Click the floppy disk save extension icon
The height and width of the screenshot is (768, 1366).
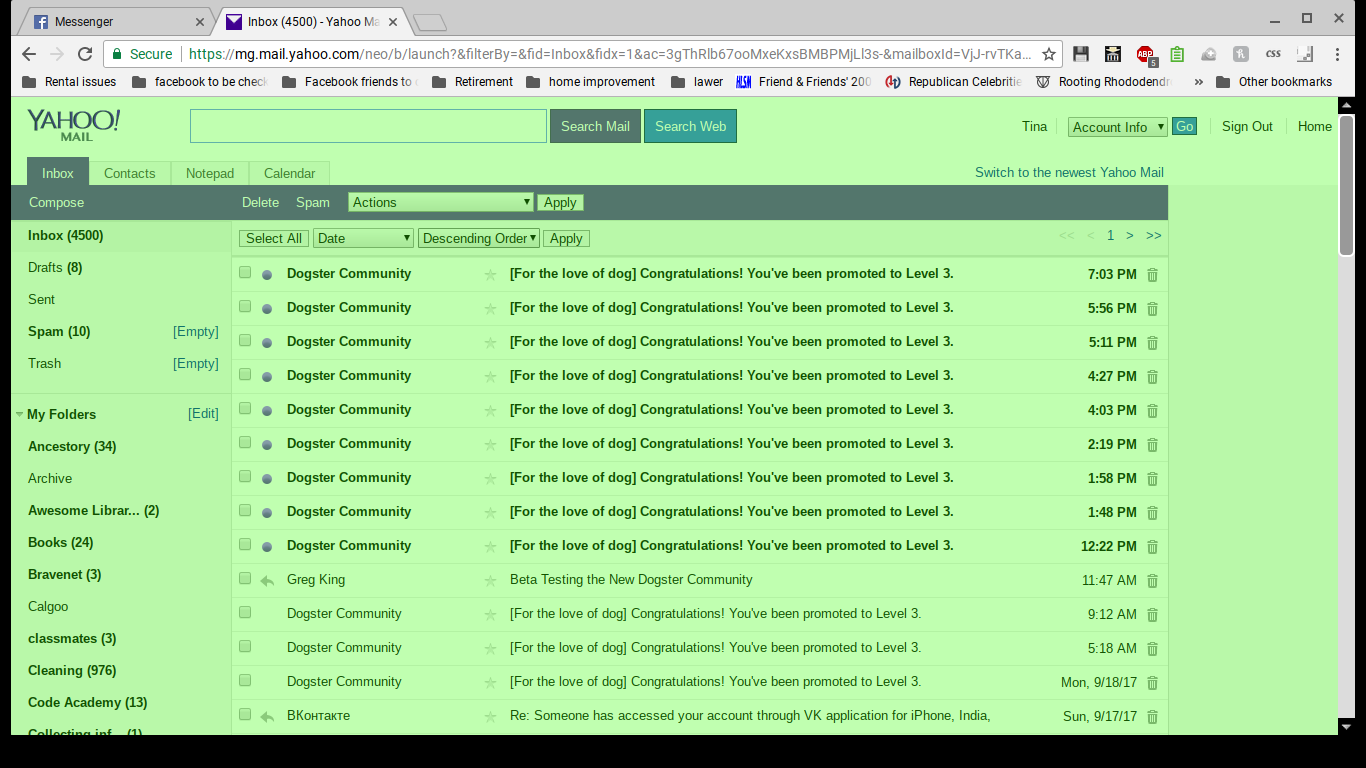coord(1081,54)
